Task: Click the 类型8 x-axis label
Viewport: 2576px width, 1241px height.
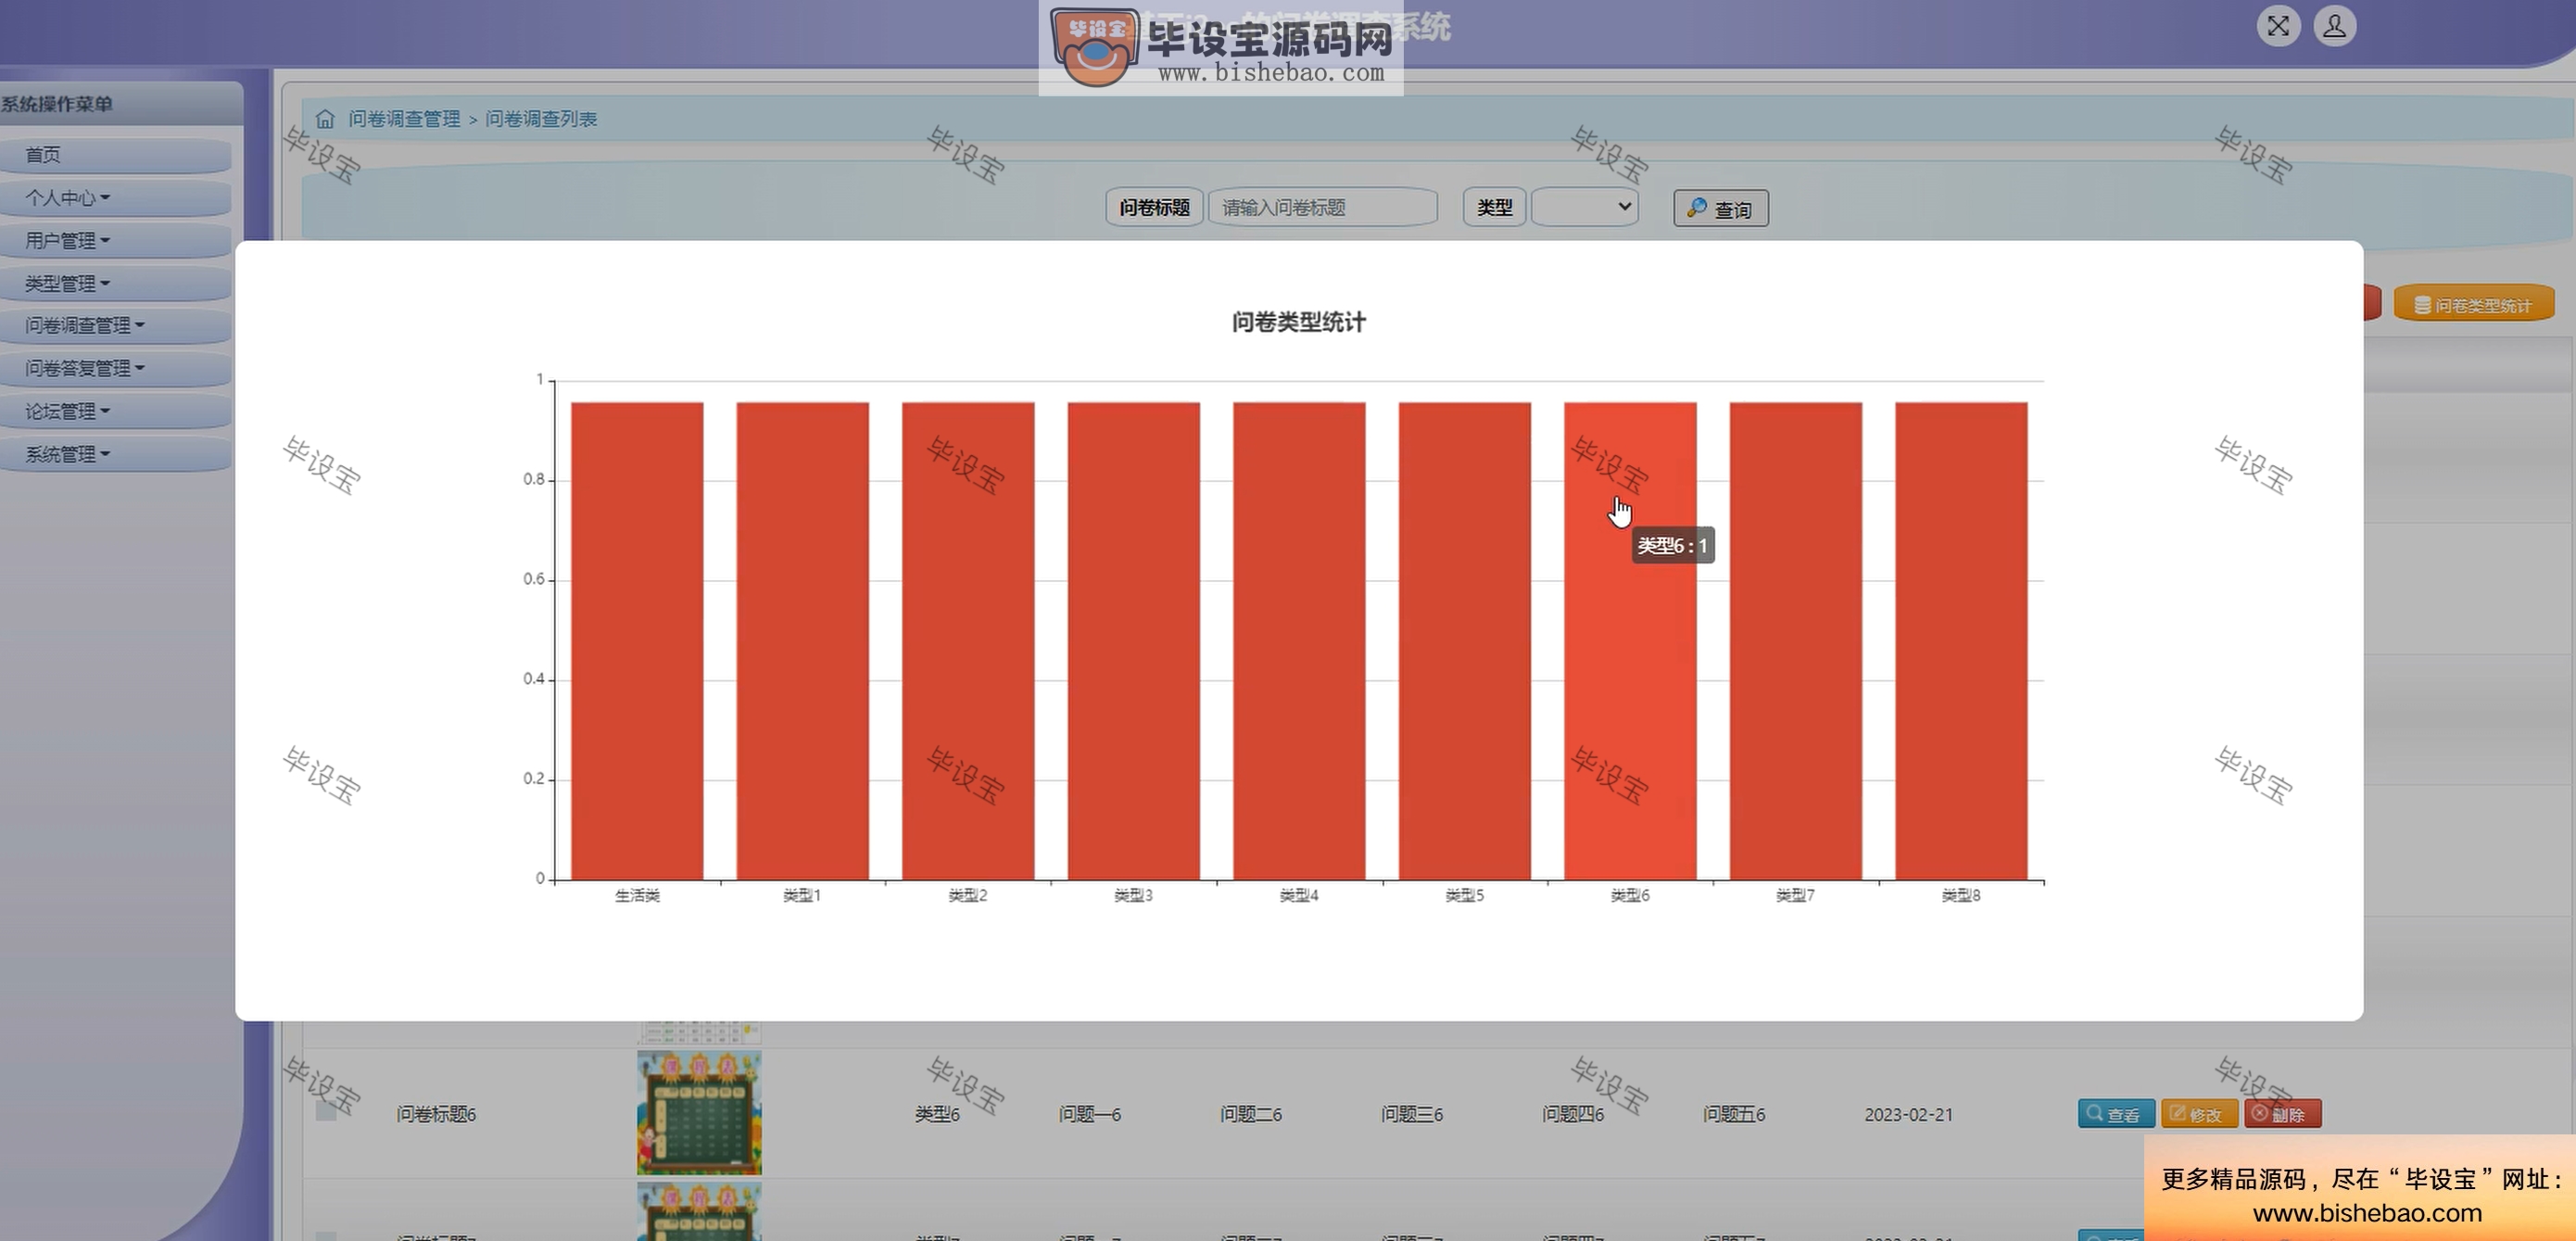Action: [1961, 896]
